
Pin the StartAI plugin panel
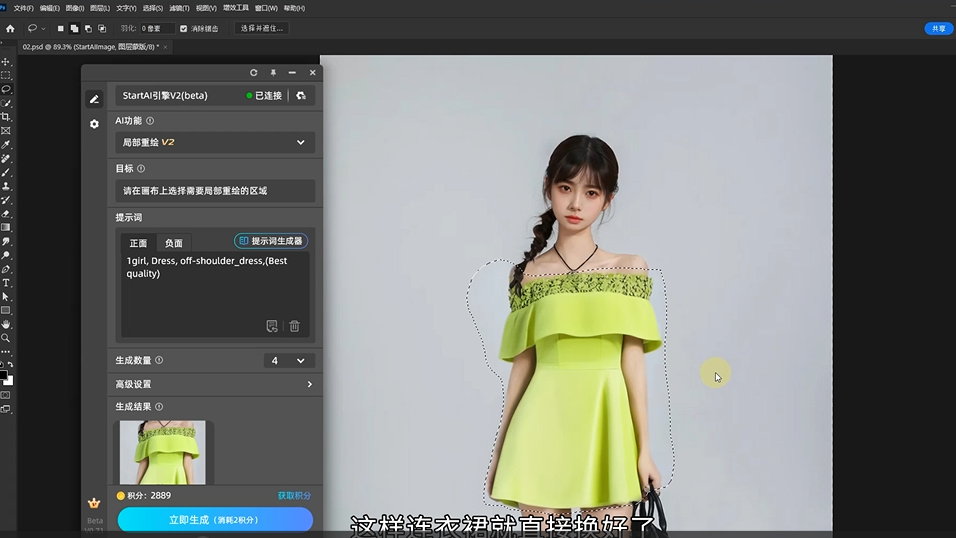click(273, 73)
